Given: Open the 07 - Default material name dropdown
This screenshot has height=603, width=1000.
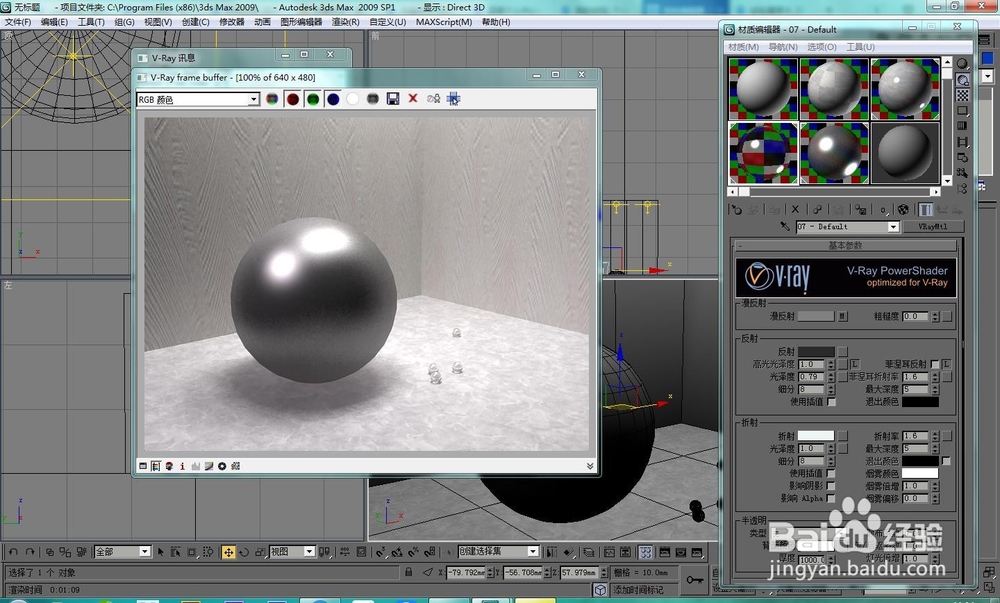Looking at the screenshot, I should click(893, 227).
